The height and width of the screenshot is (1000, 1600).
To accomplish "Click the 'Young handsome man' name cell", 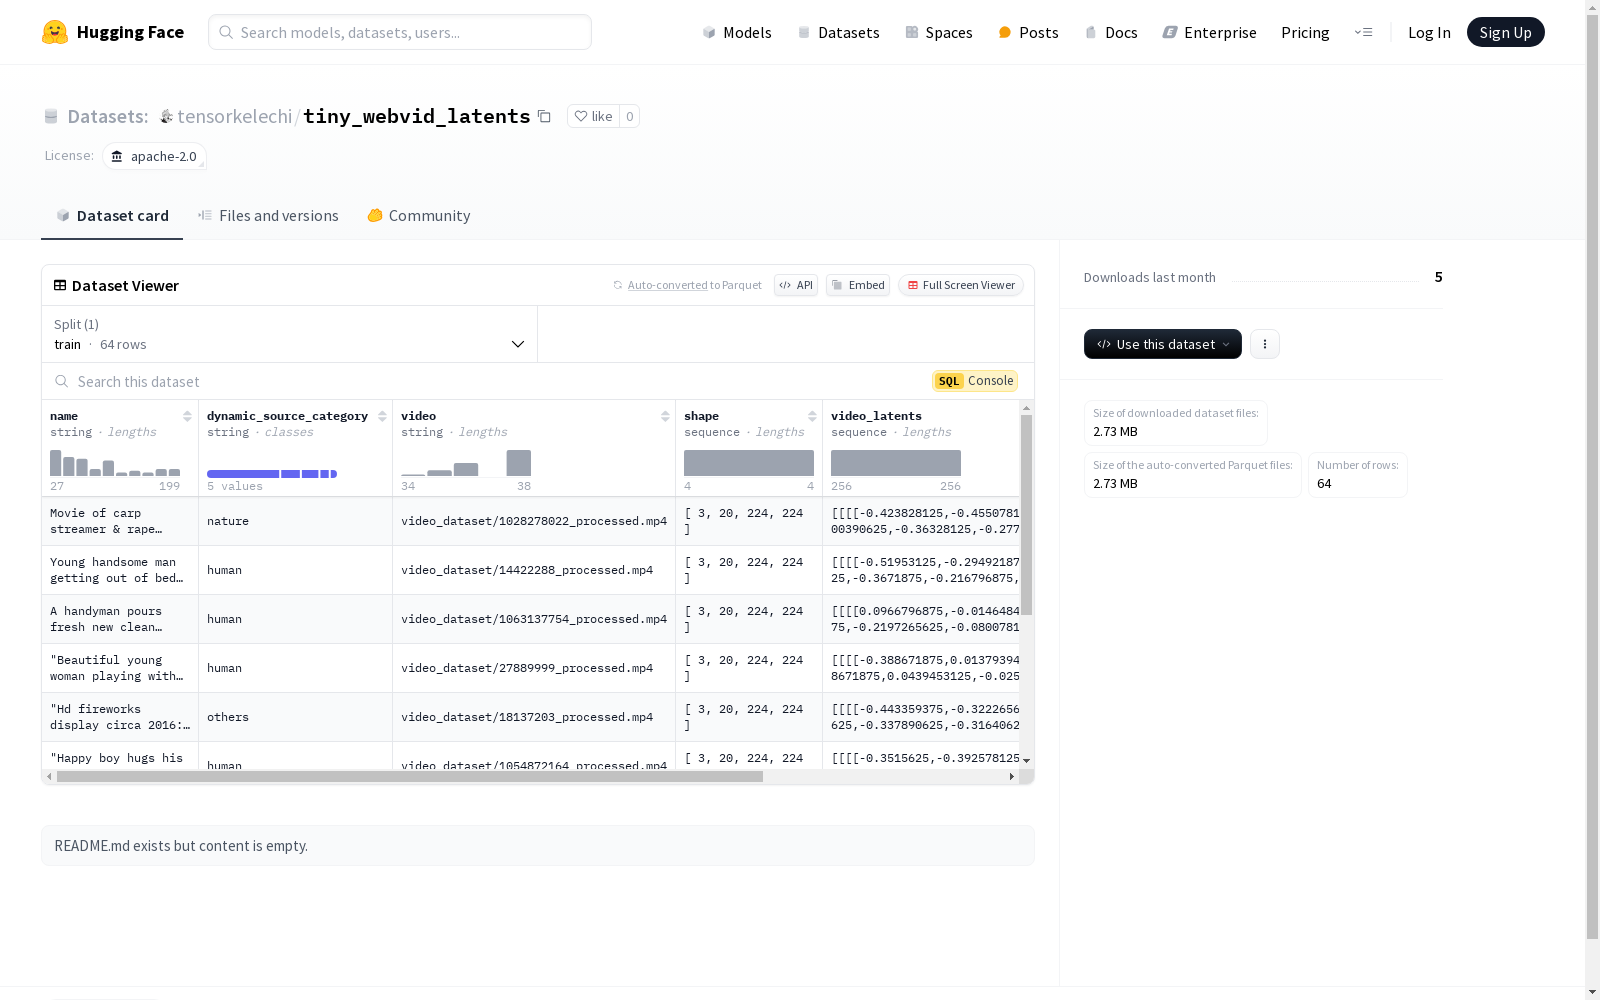I will tap(120, 570).
